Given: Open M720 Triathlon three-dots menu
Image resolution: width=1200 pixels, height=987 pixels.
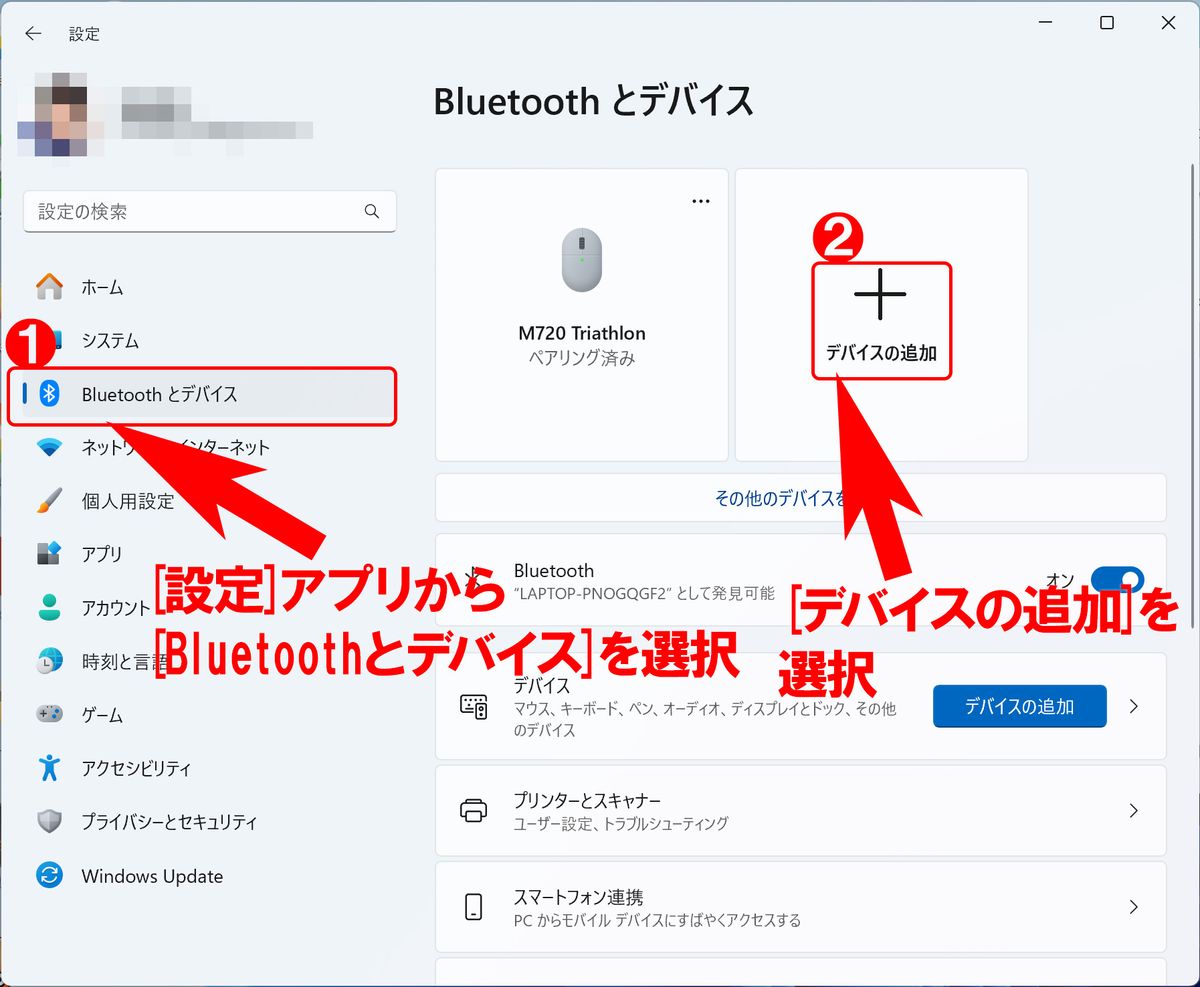Looking at the screenshot, I should tap(701, 201).
